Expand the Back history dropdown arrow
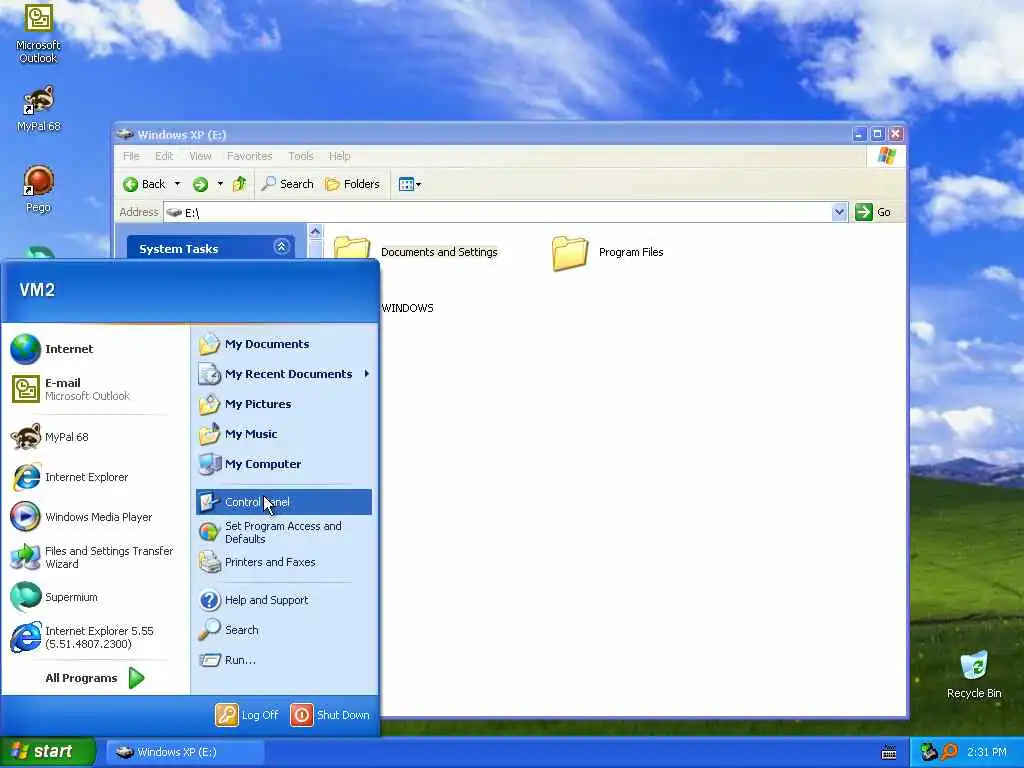The width and height of the screenshot is (1024, 768). 177,184
